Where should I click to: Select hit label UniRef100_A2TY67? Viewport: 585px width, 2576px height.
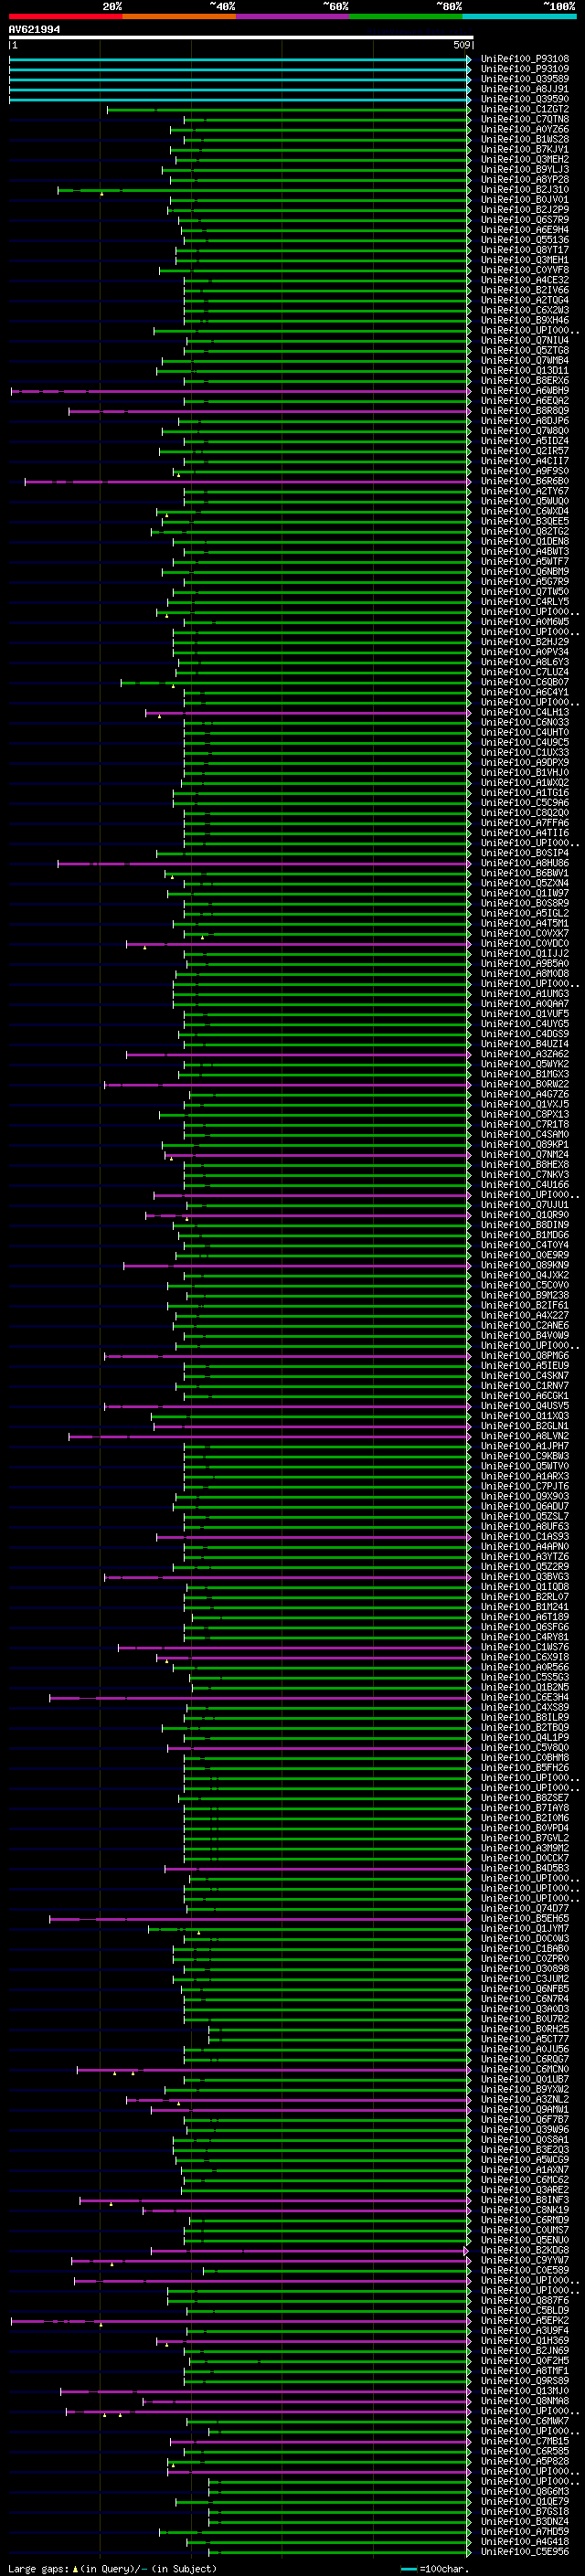[525, 491]
